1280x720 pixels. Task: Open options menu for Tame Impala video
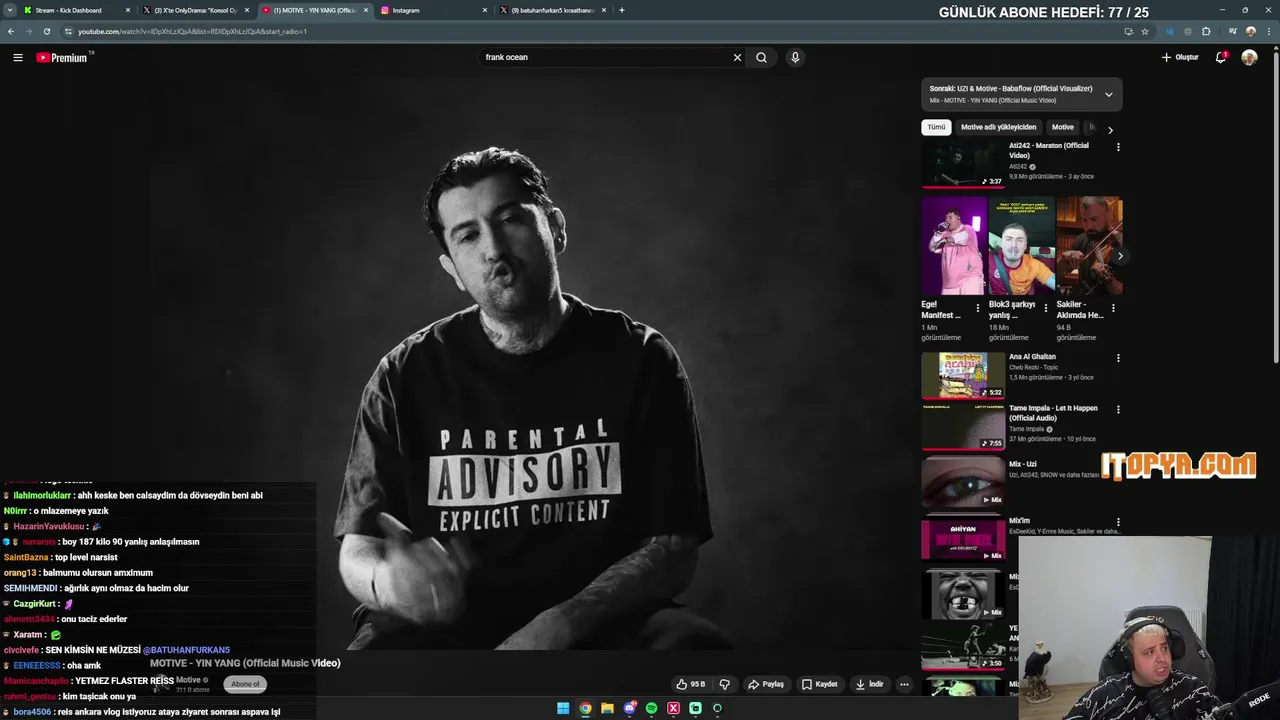(1118, 409)
